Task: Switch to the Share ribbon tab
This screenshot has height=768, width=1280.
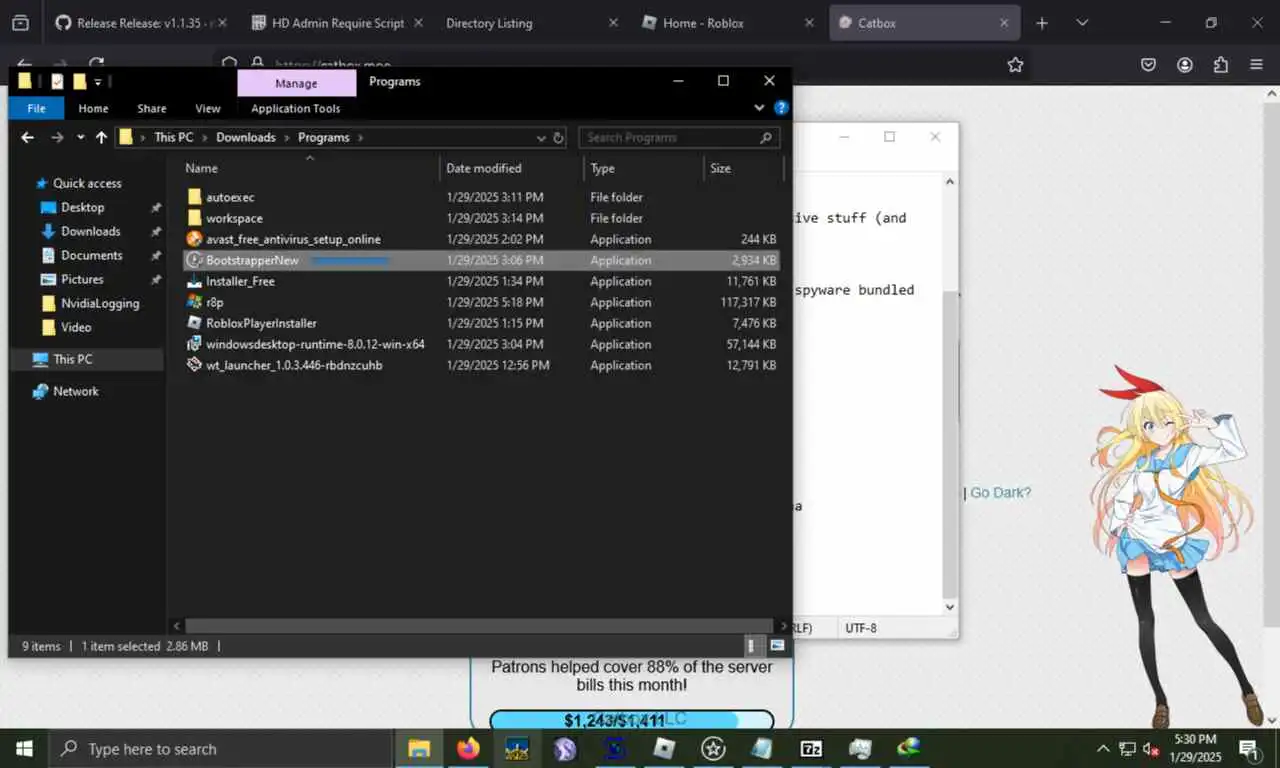Action: (152, 108)
